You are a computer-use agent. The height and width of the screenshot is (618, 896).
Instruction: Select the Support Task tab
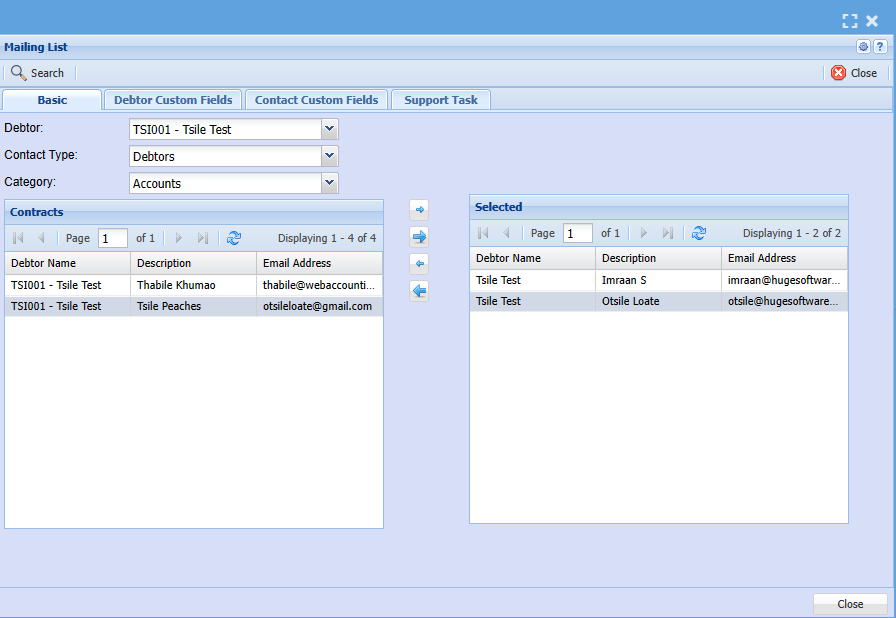(x=440, y=100)
